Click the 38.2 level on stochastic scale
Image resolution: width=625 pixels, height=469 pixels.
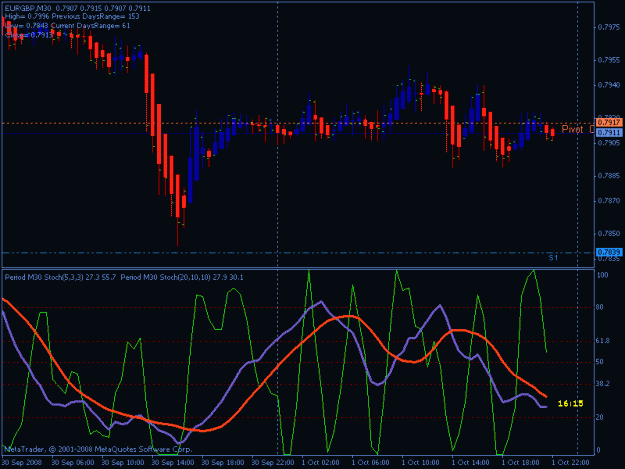603,384
